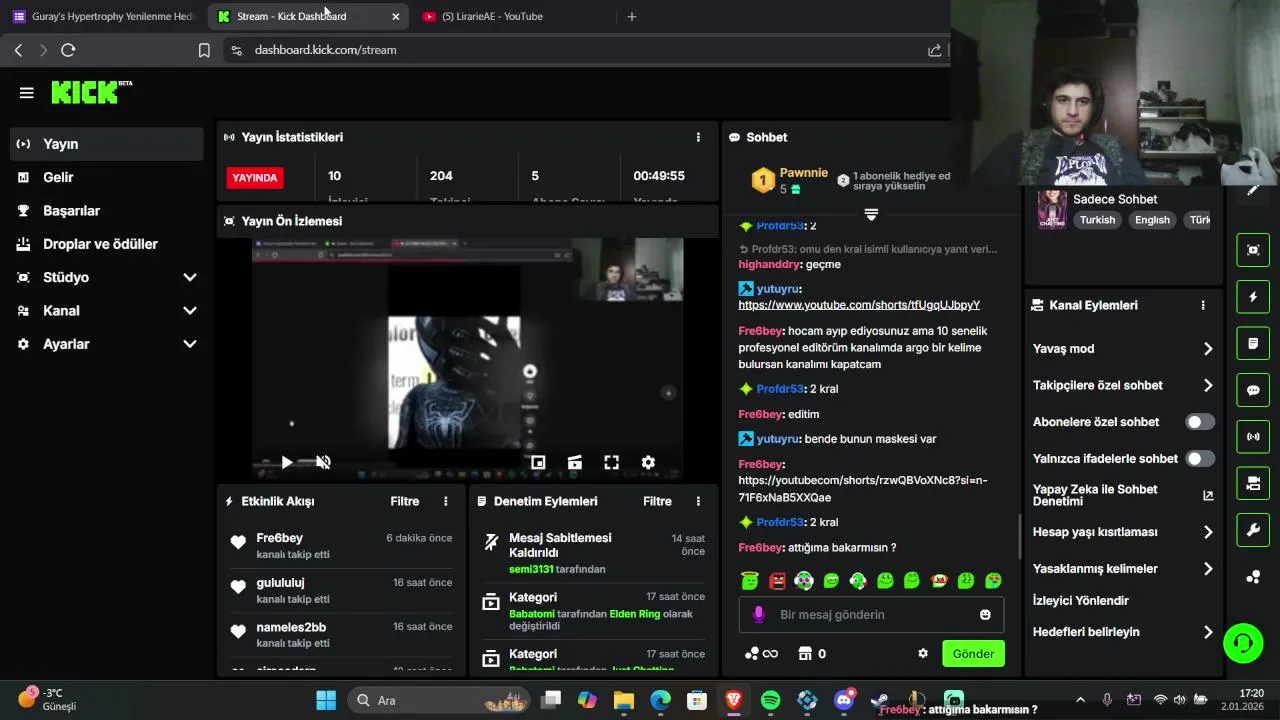
Task: Open external link for Yapay Zeka ile Sohbet Denetimi
Action: [1208, 495]
